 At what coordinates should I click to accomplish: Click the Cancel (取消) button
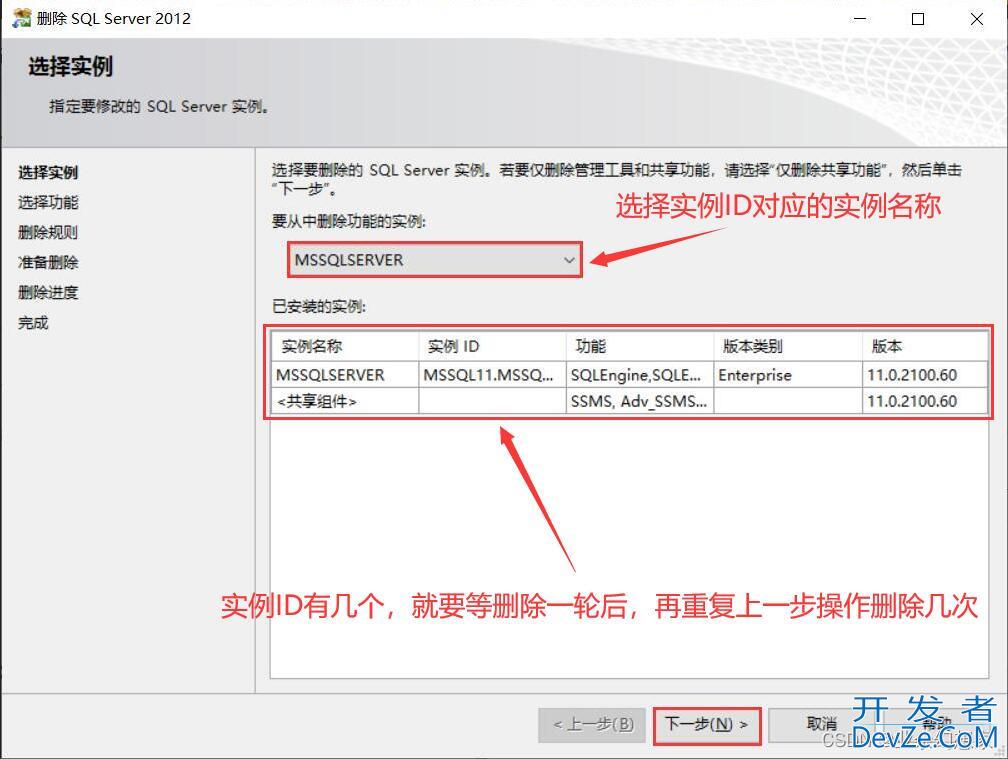[x=821, y=725]
